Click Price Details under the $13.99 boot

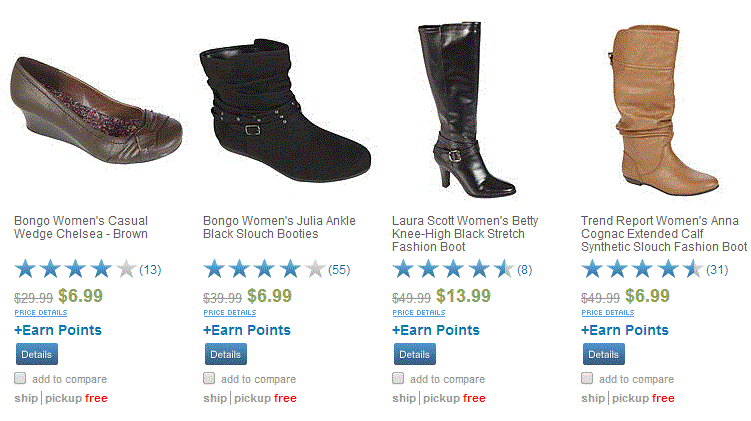[x=418, y=313]
